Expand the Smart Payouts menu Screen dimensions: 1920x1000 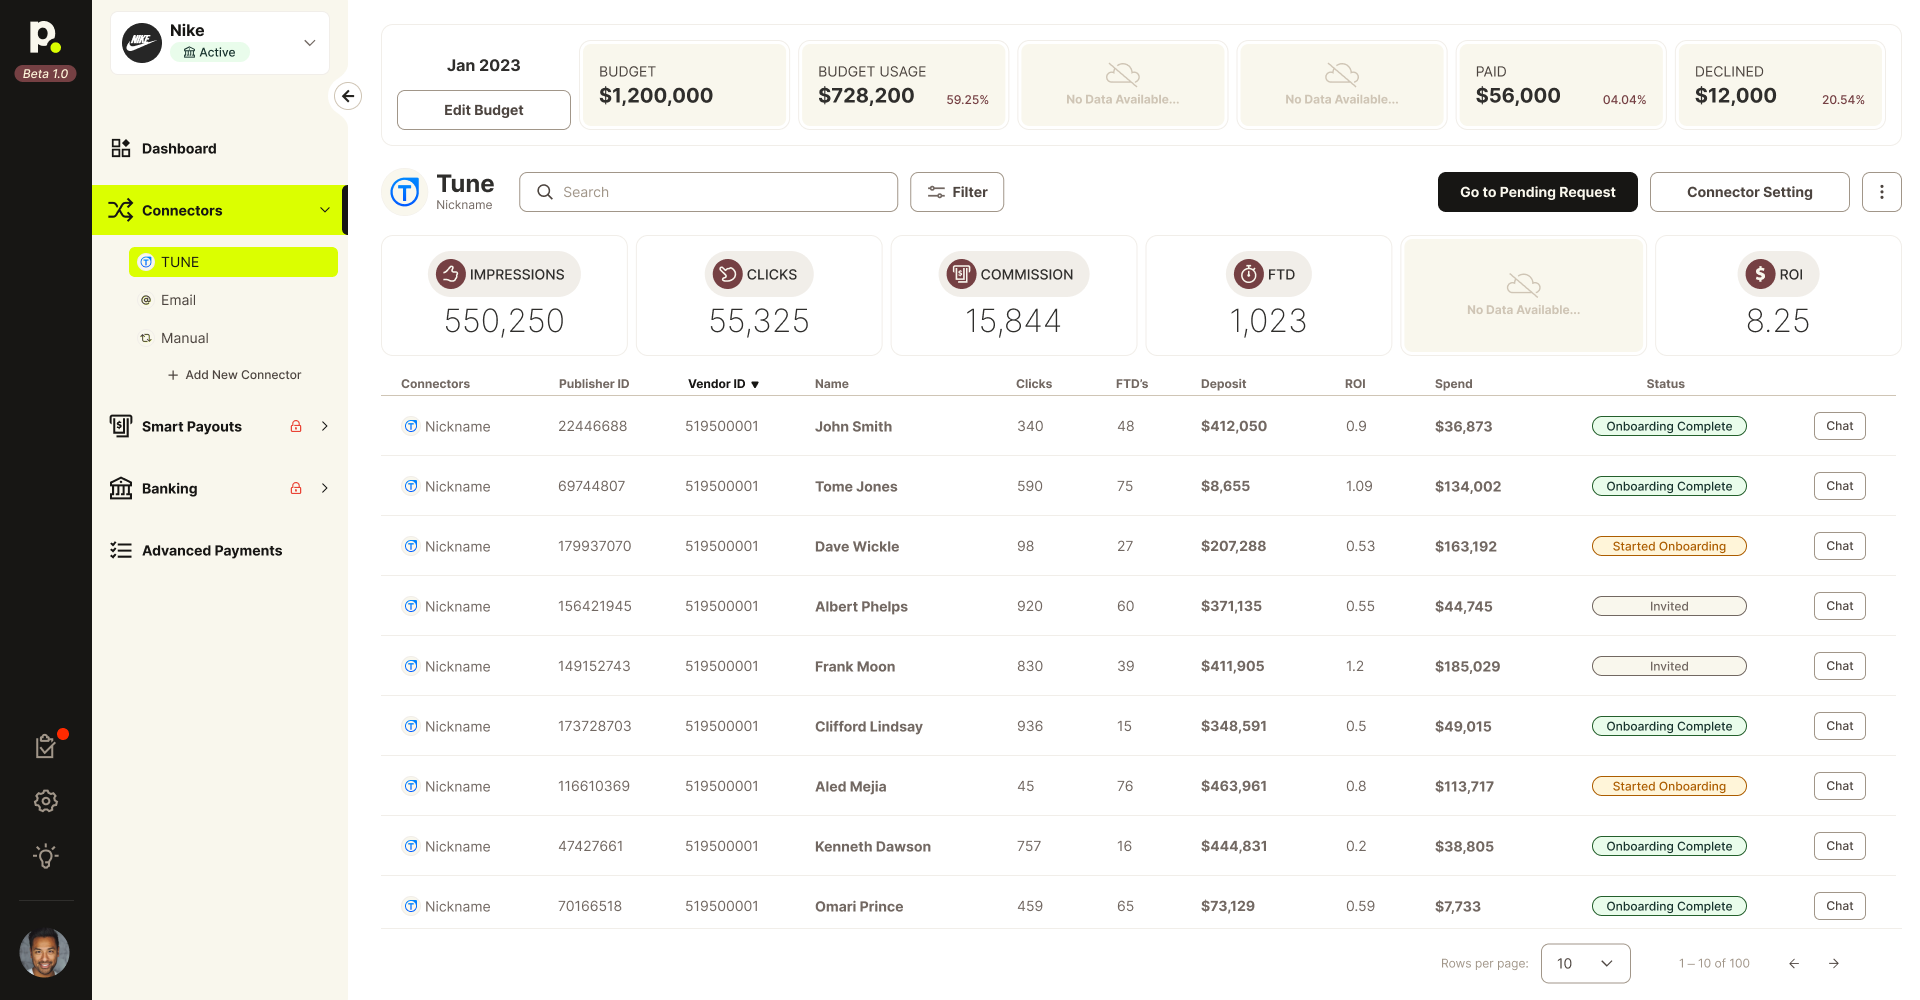pyautogui.click(x=324, y=426)
